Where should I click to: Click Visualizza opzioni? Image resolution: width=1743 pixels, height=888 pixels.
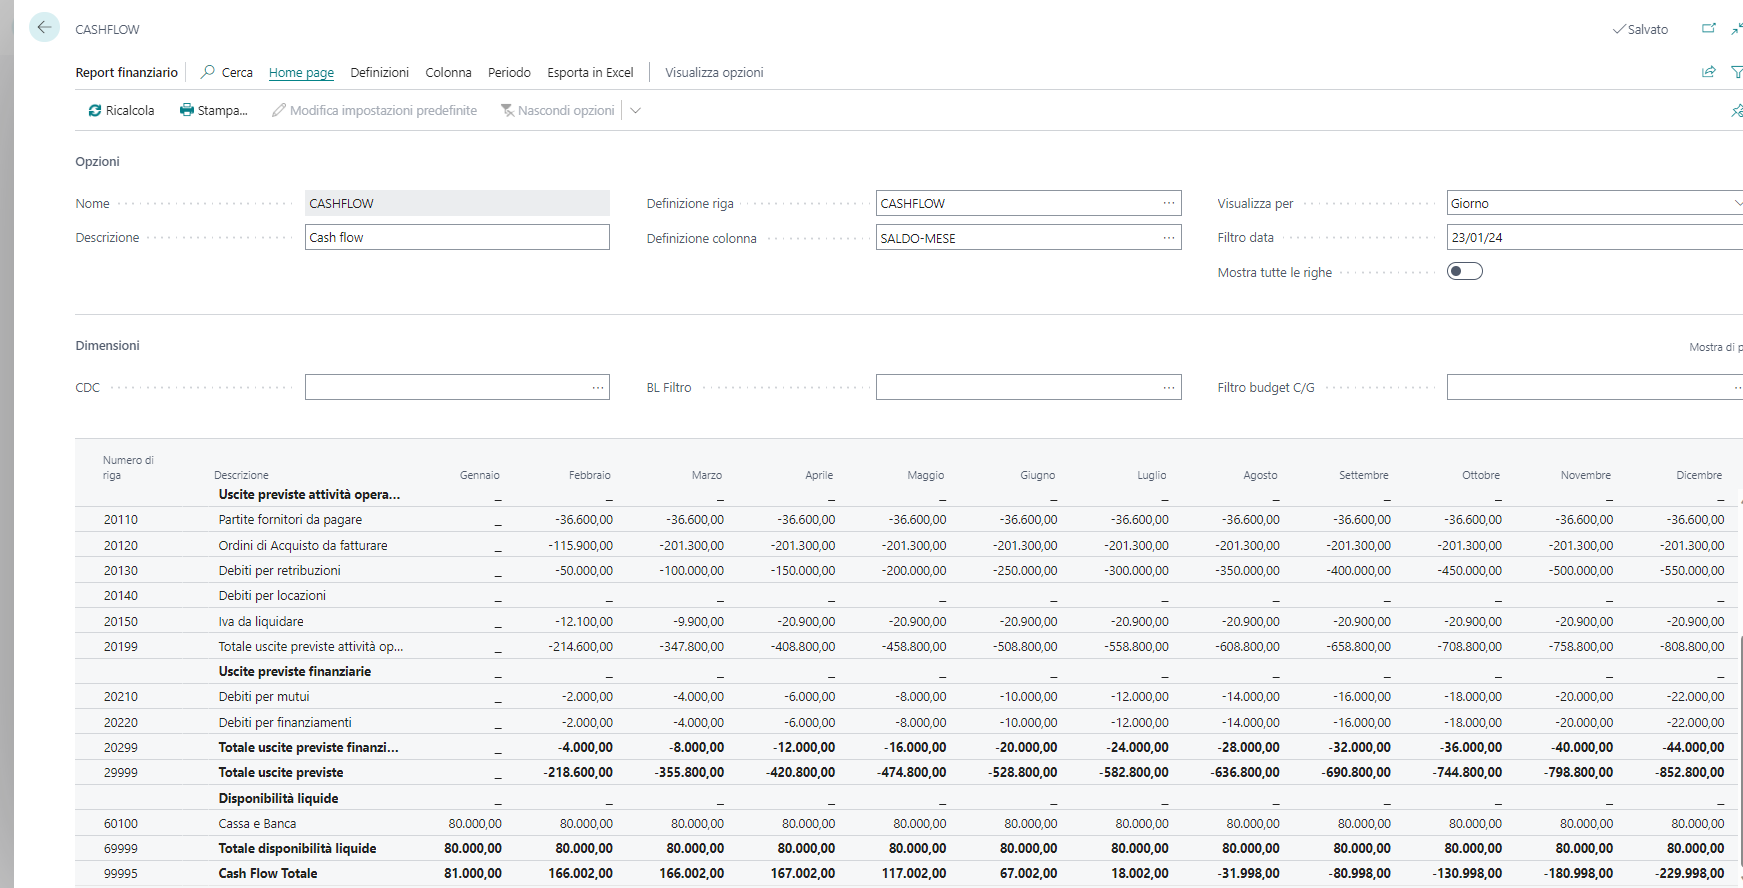pos(714,72)
